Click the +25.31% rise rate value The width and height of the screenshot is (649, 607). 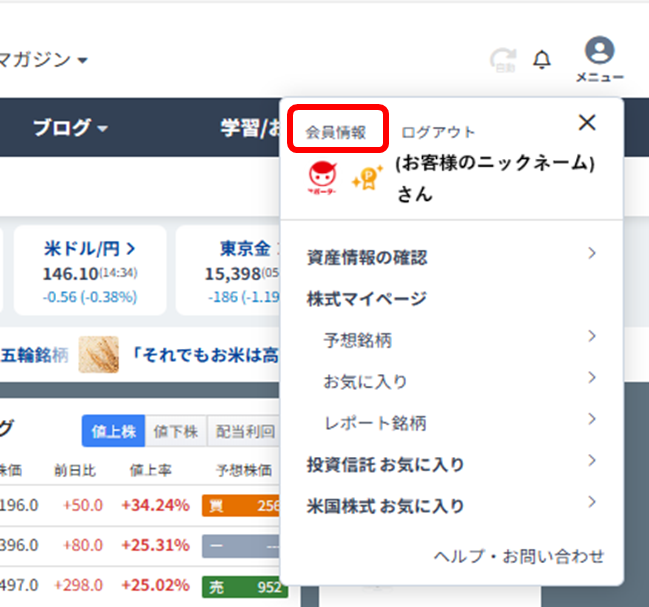[x=155, y=545]
